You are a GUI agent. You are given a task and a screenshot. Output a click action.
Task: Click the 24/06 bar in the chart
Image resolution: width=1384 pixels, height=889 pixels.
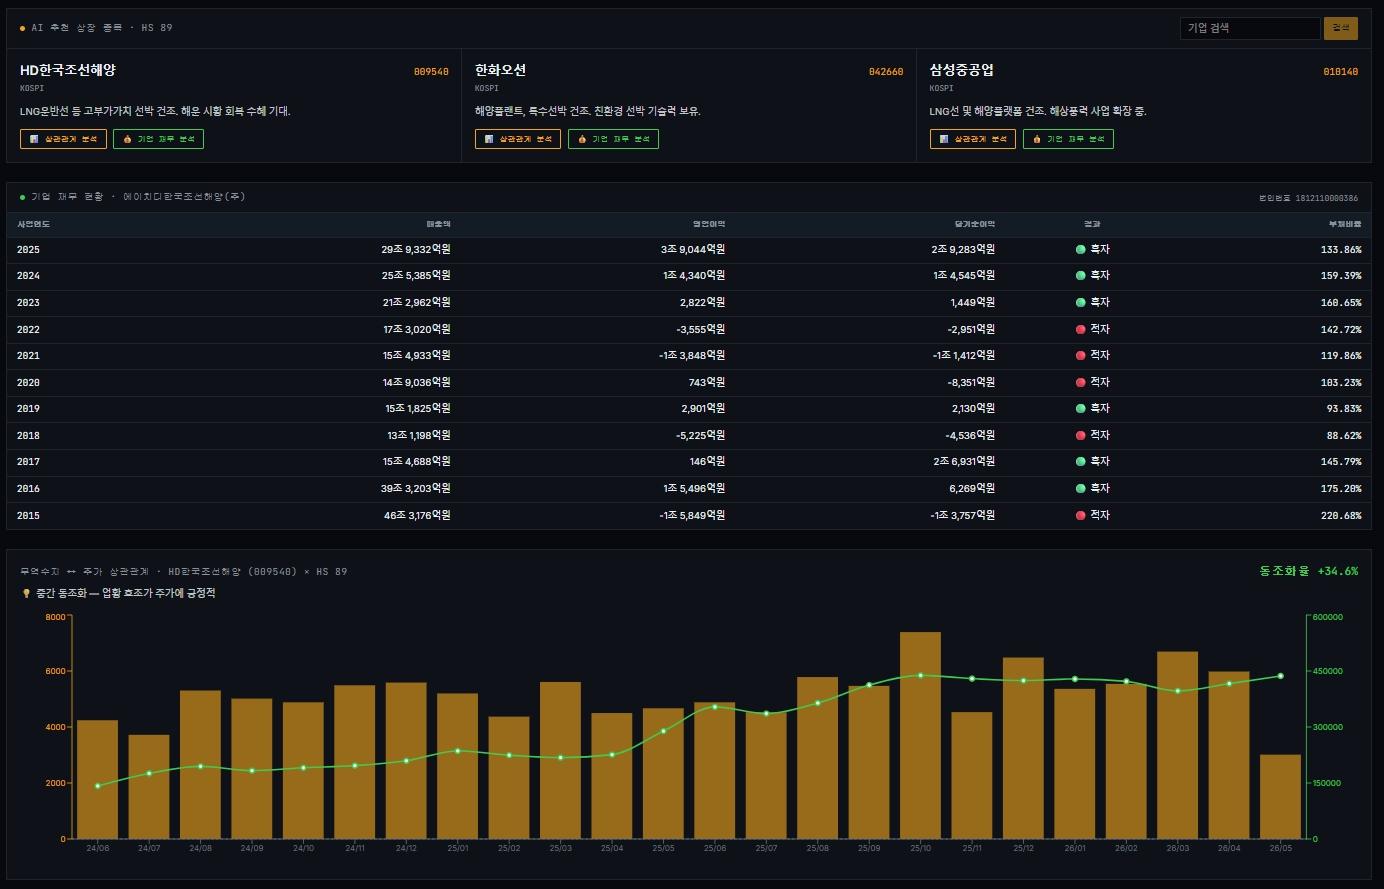click(x=97, y=779)
